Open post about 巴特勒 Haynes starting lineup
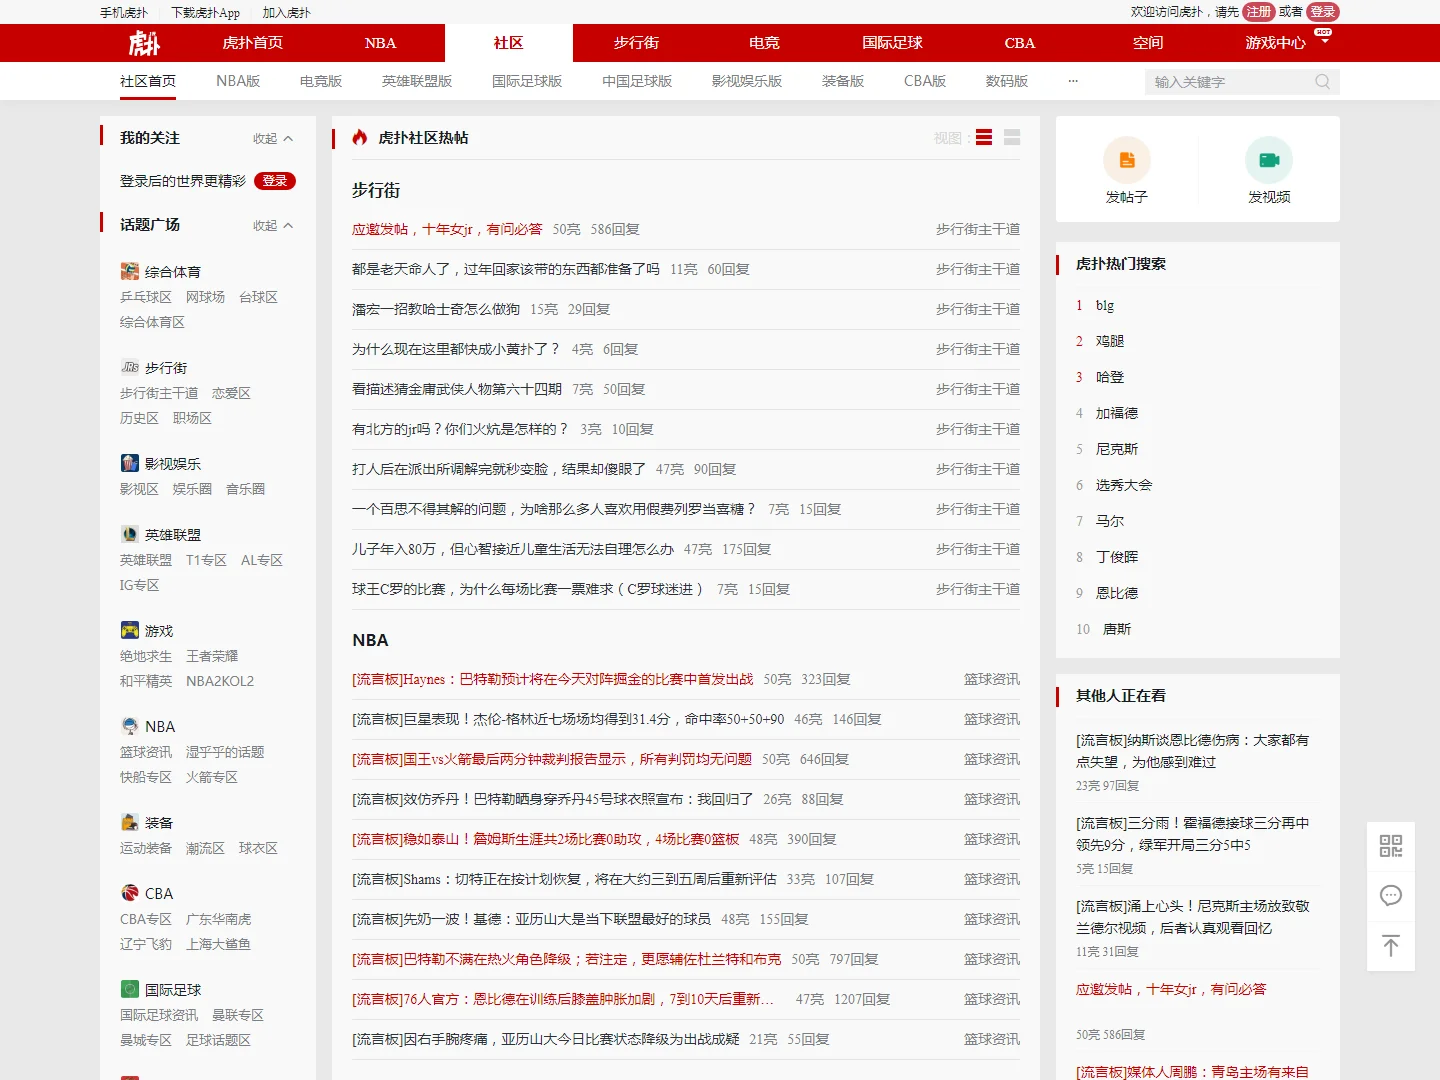 pyautogui.click(x=553, y=679)
